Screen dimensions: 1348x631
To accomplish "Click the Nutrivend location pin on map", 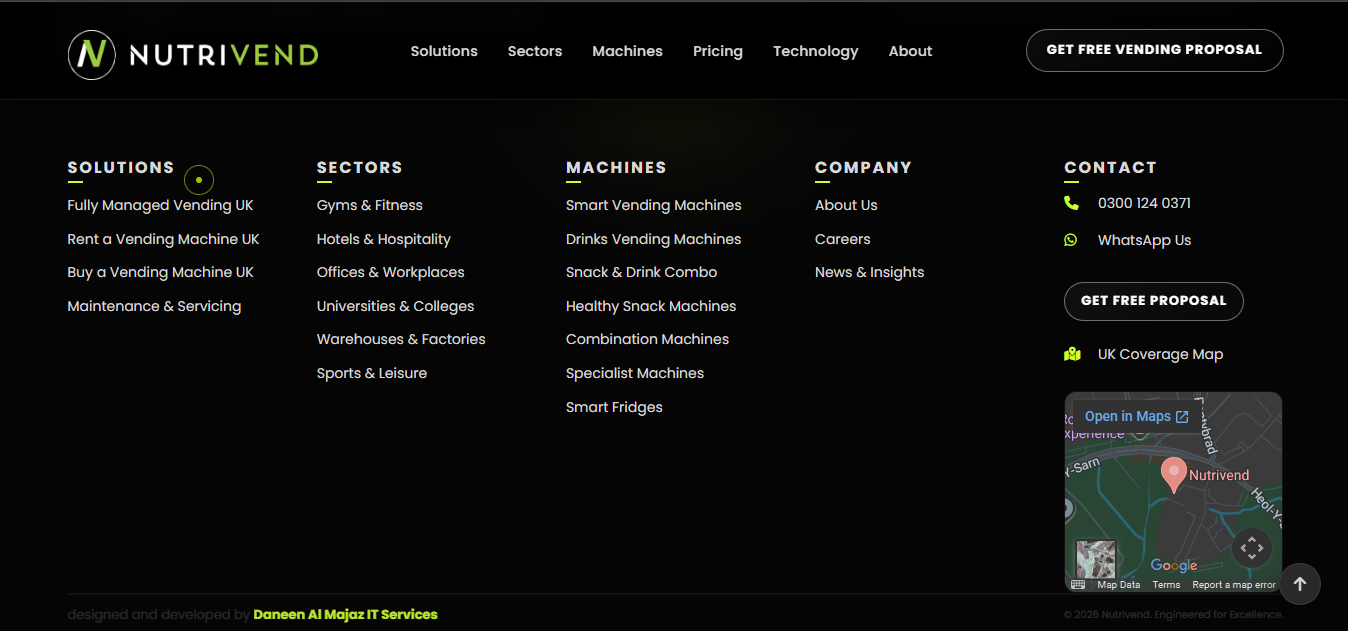I will tap(1173, 474).
